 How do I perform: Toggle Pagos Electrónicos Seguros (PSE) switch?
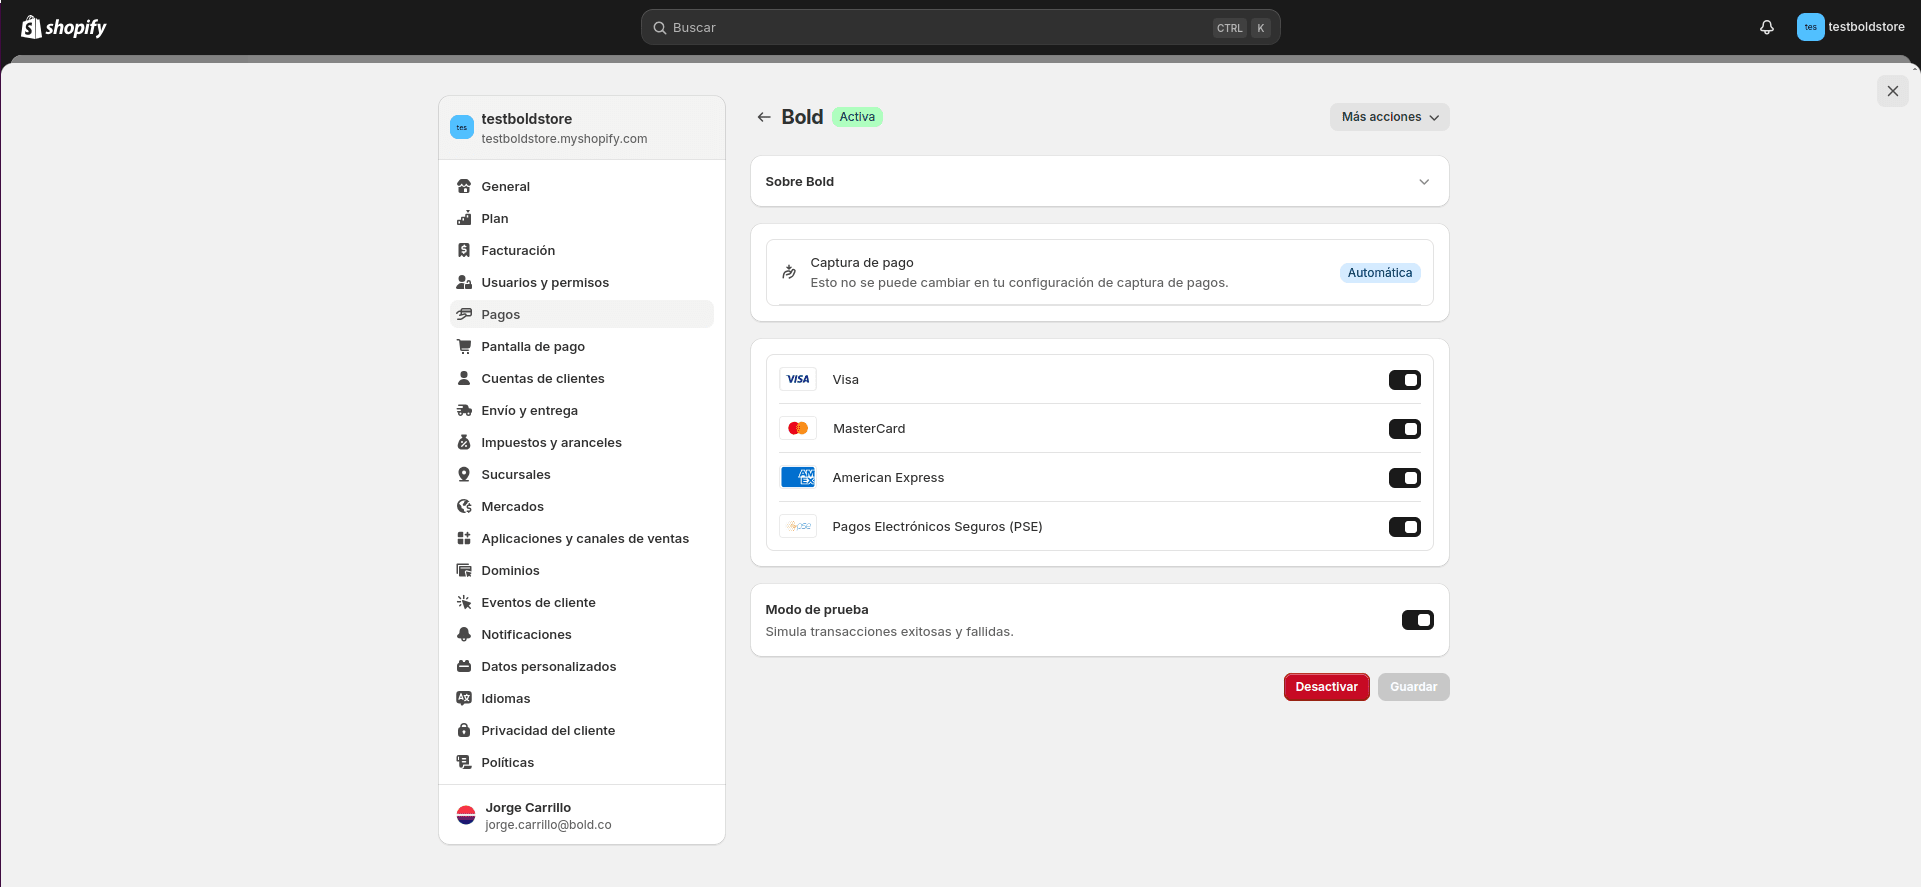point(1404,527)
